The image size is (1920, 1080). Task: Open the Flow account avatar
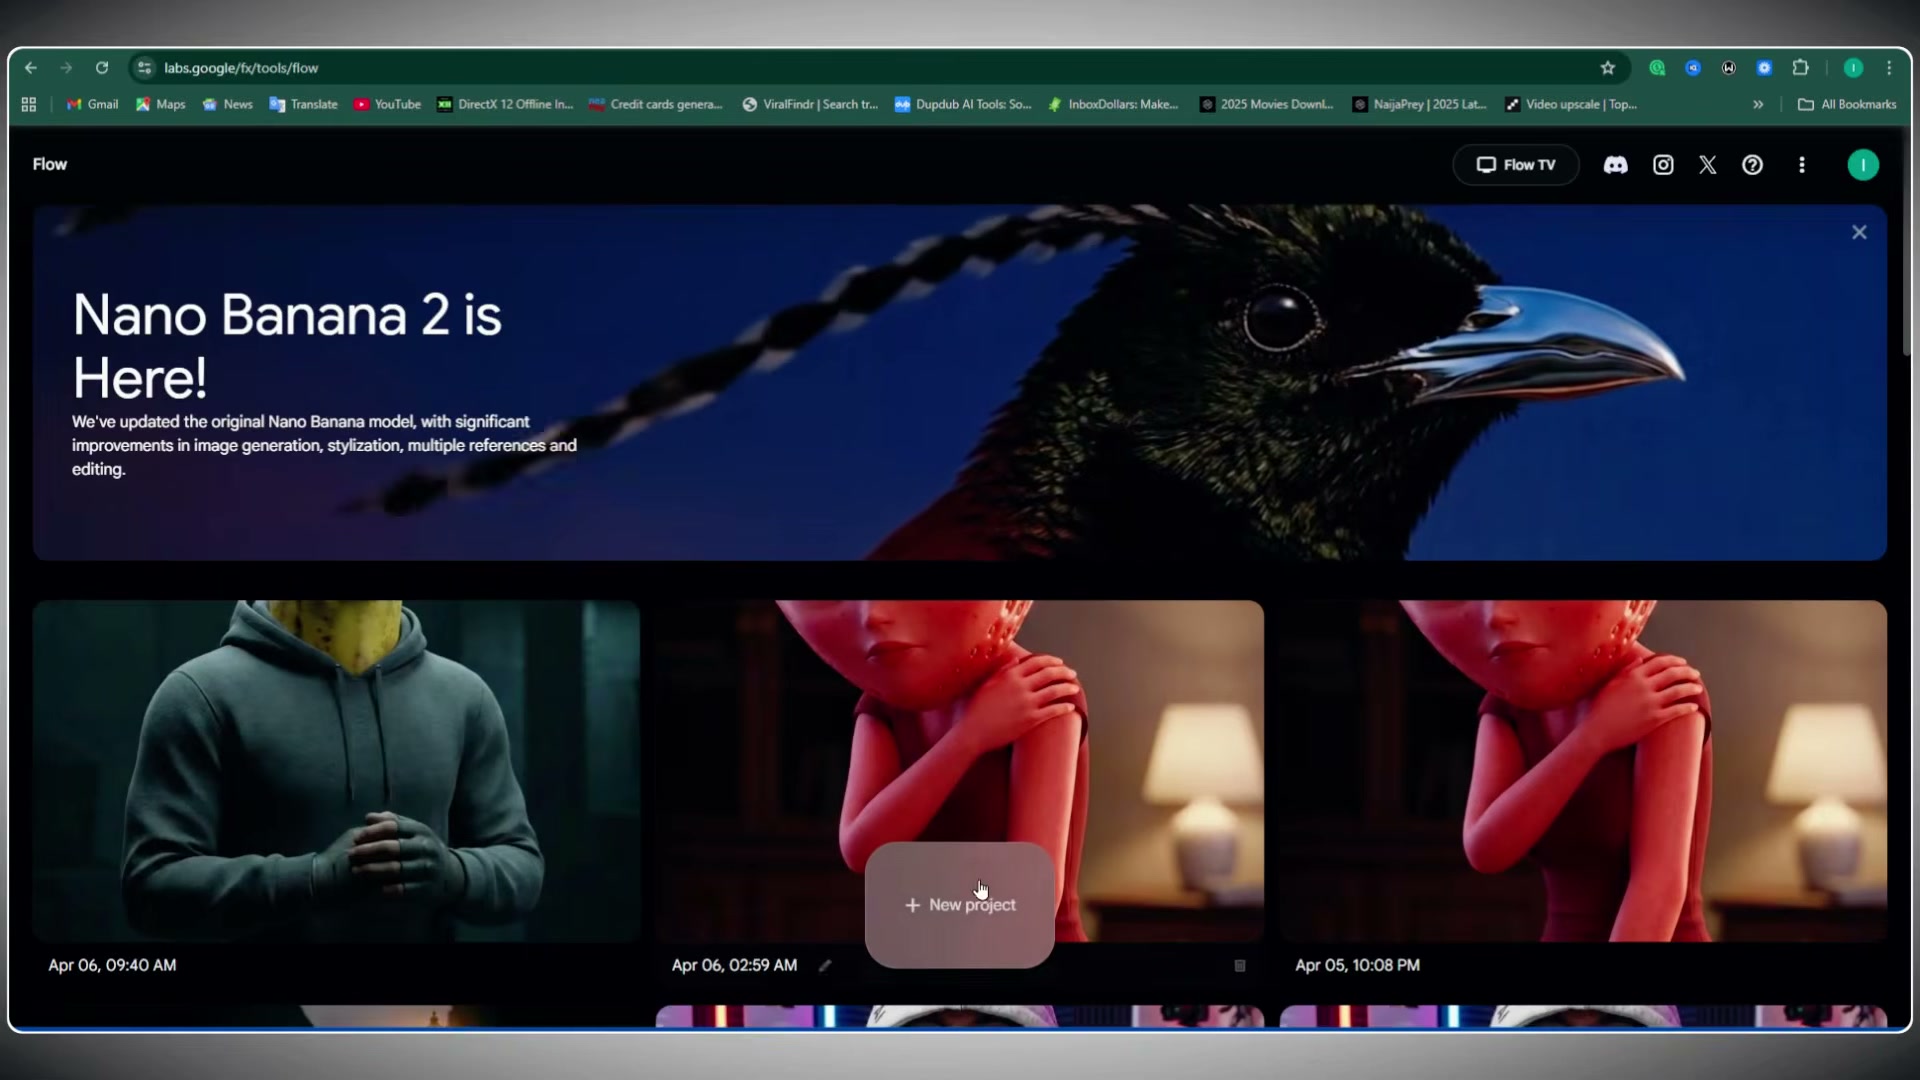point(1863,165)
